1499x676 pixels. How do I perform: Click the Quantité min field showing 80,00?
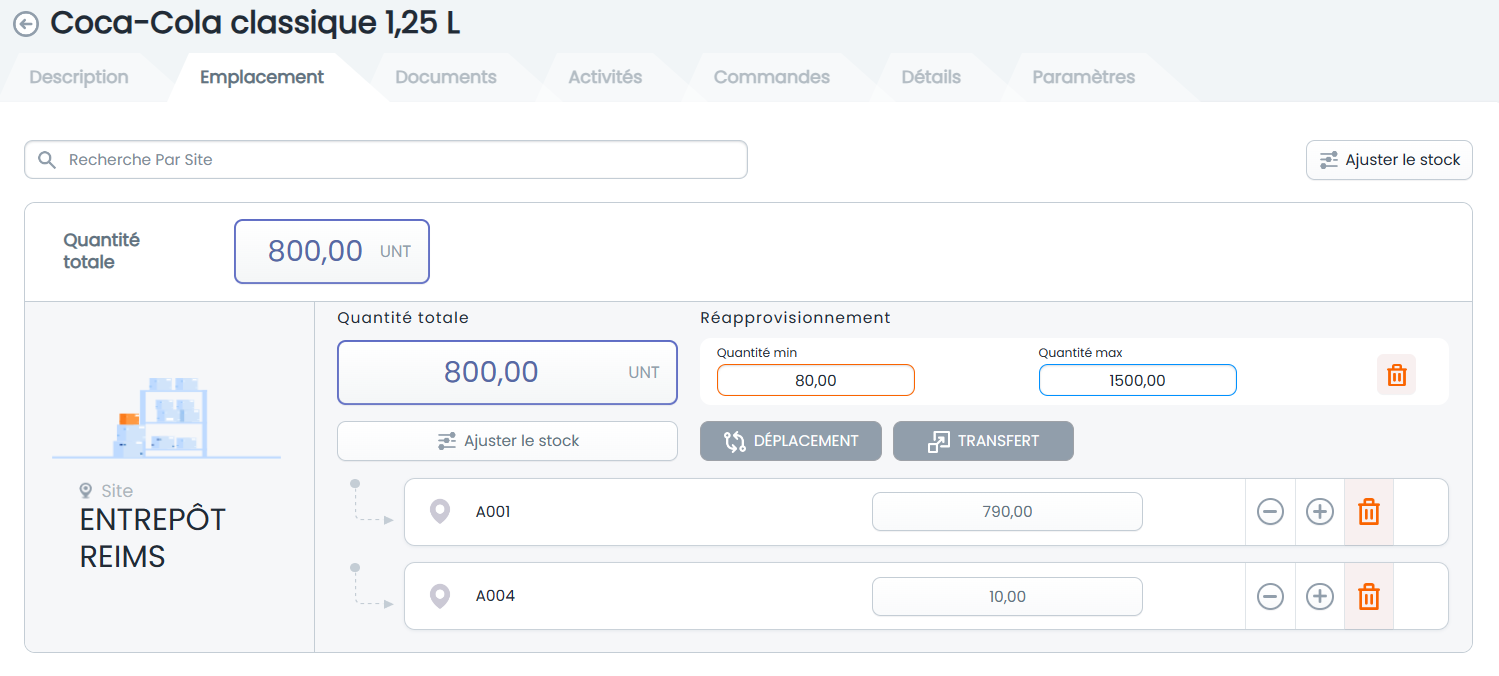coord(816,380)
